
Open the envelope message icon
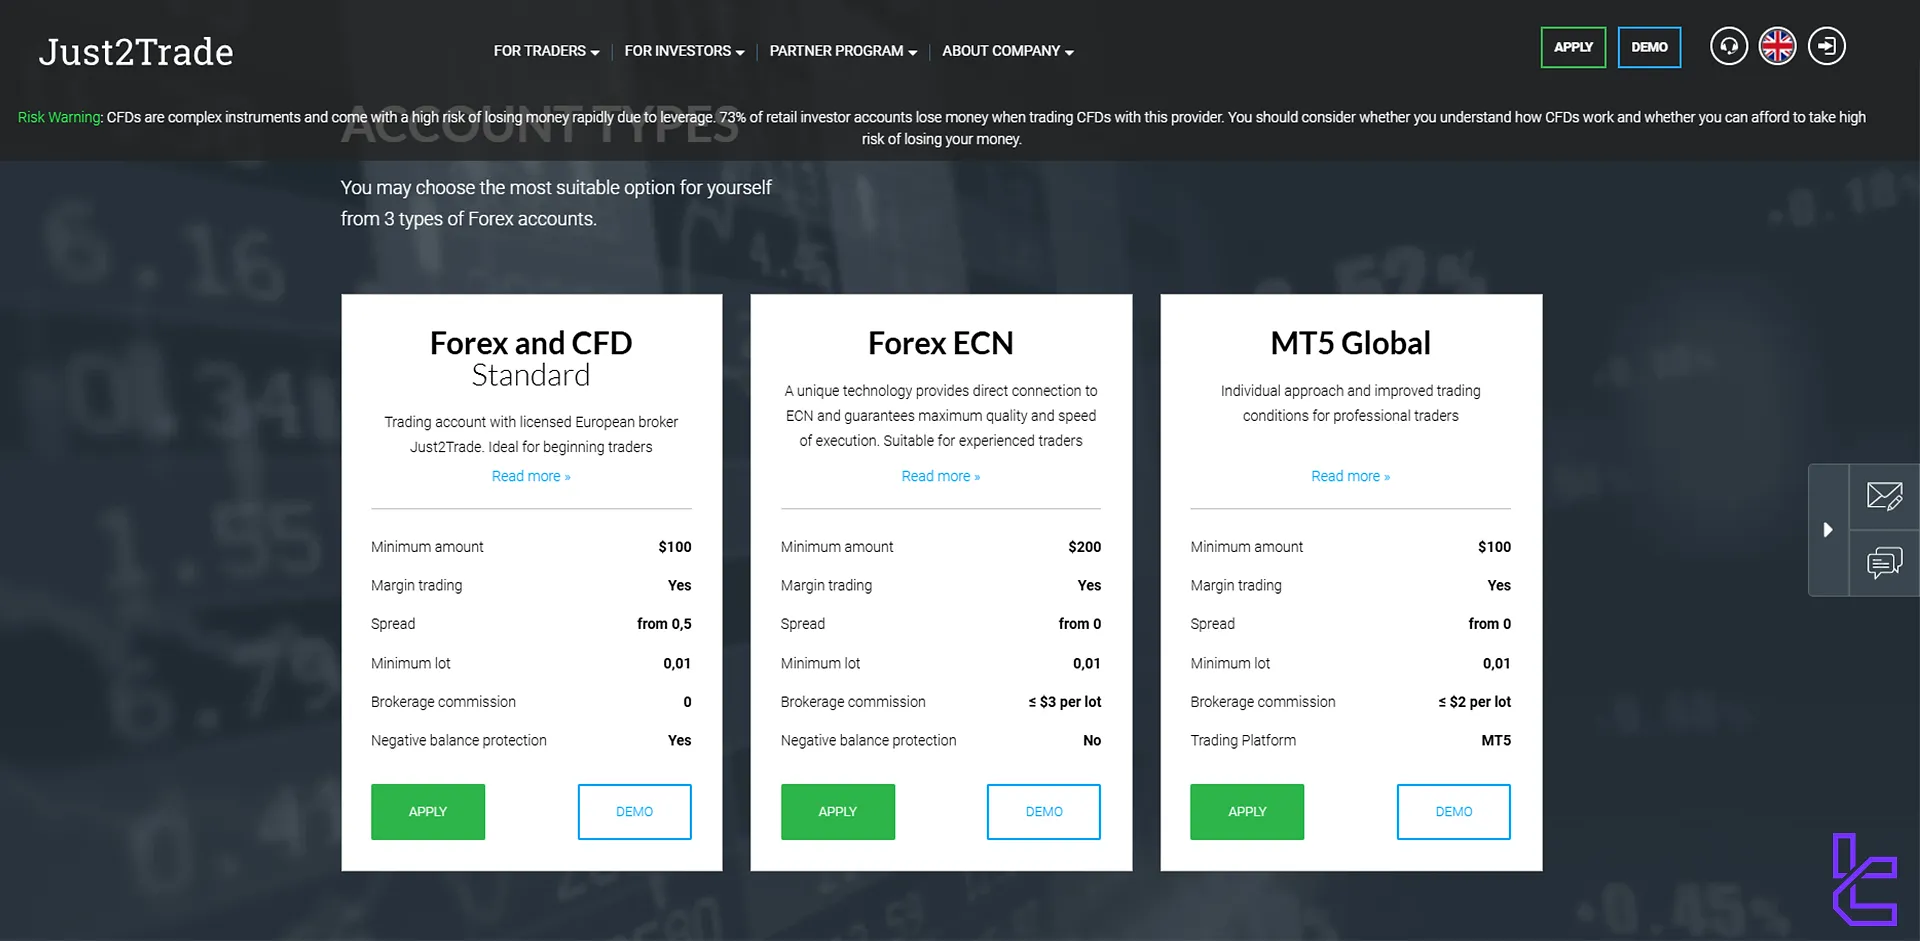pos(1884,496)
